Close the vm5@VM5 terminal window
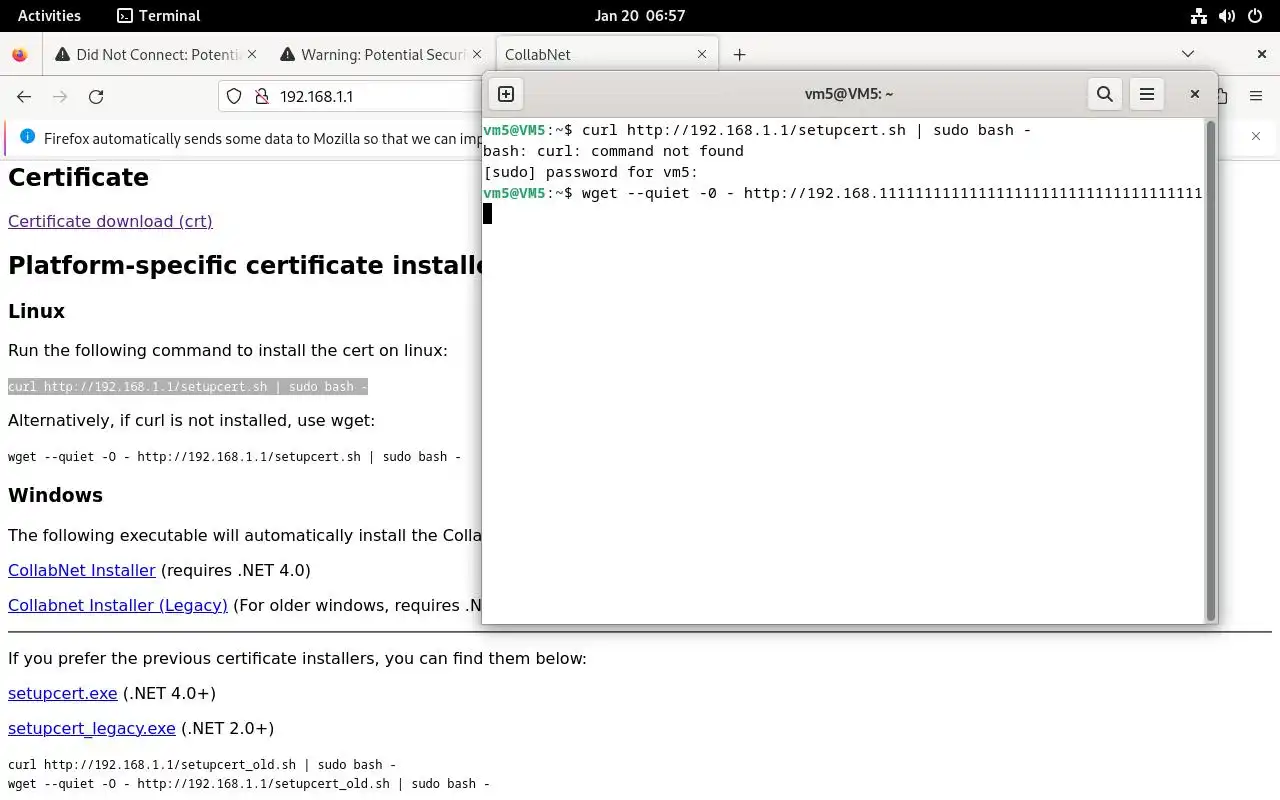This screenshot has height=800, width=1280. click(1194, 94)
